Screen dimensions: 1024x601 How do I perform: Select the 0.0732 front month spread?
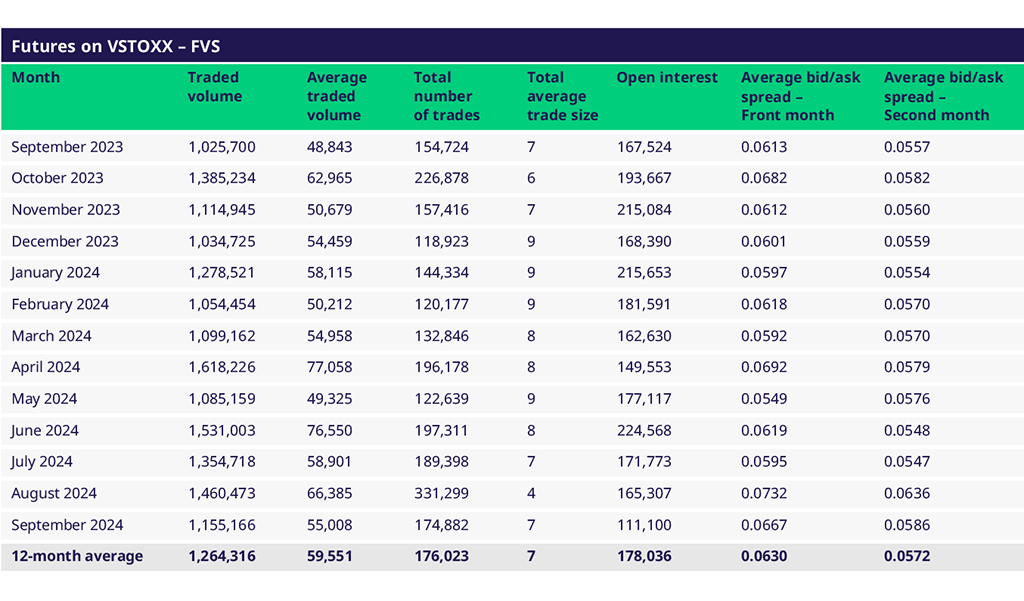764,493
